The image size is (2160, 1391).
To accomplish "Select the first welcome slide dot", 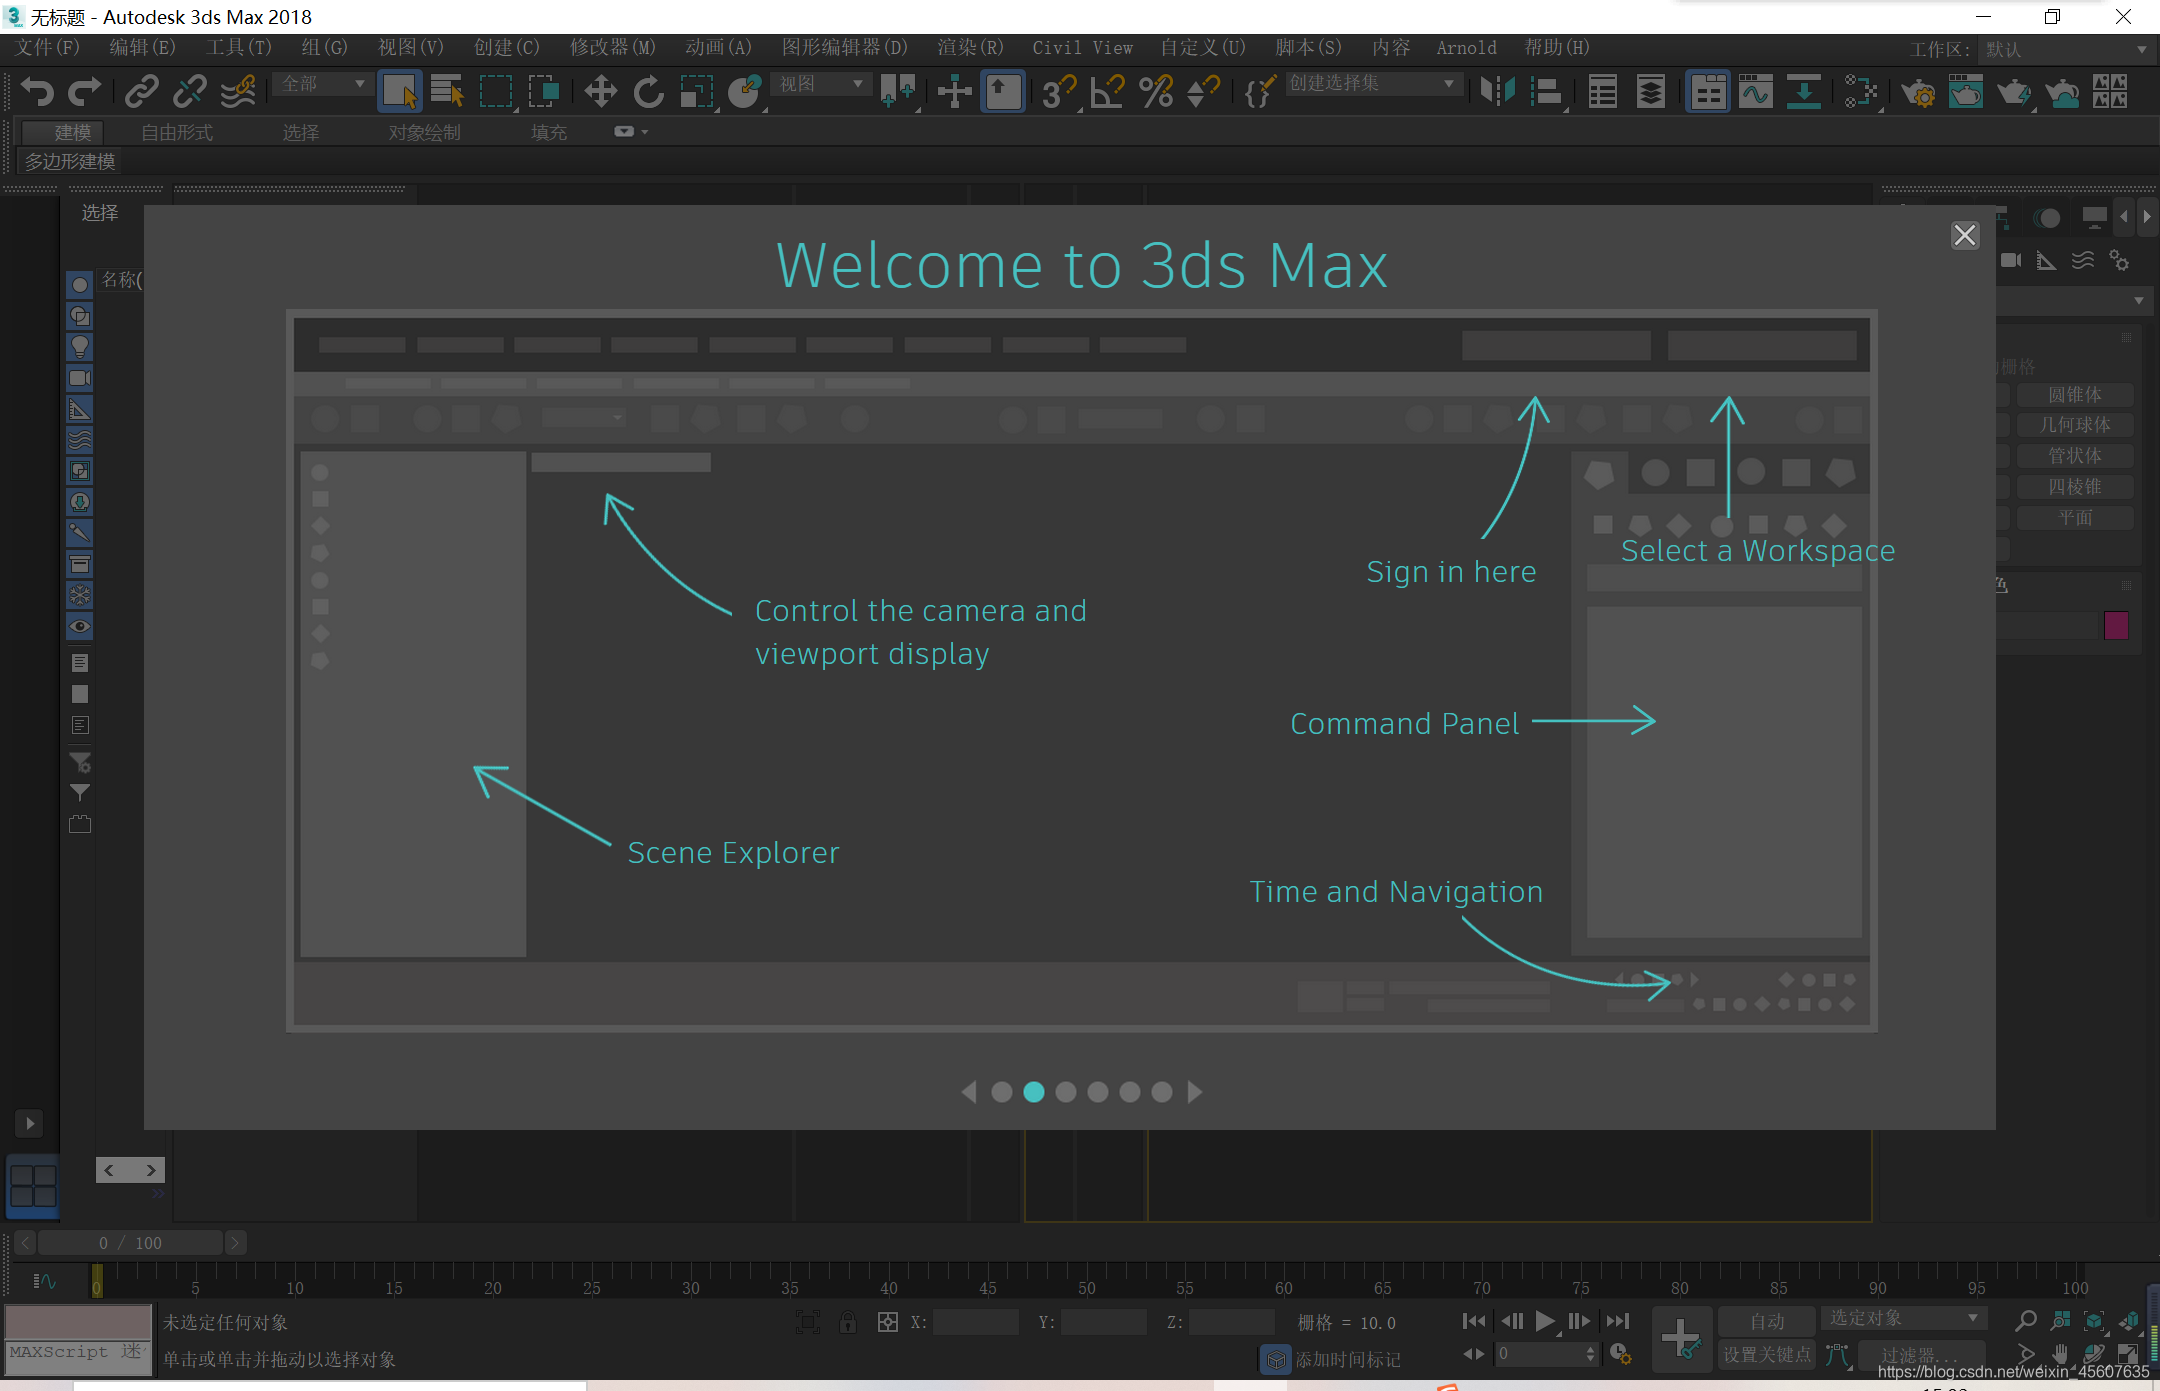I will tap(1001, 1092).
